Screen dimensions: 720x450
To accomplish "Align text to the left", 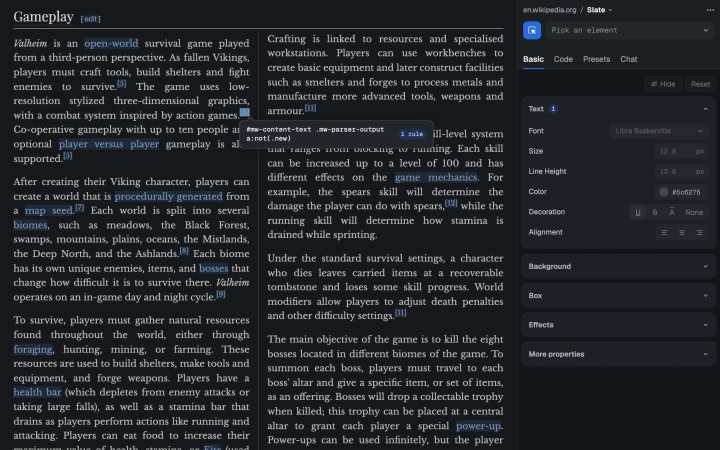I will pyautogui.click(x=664, y=232).
